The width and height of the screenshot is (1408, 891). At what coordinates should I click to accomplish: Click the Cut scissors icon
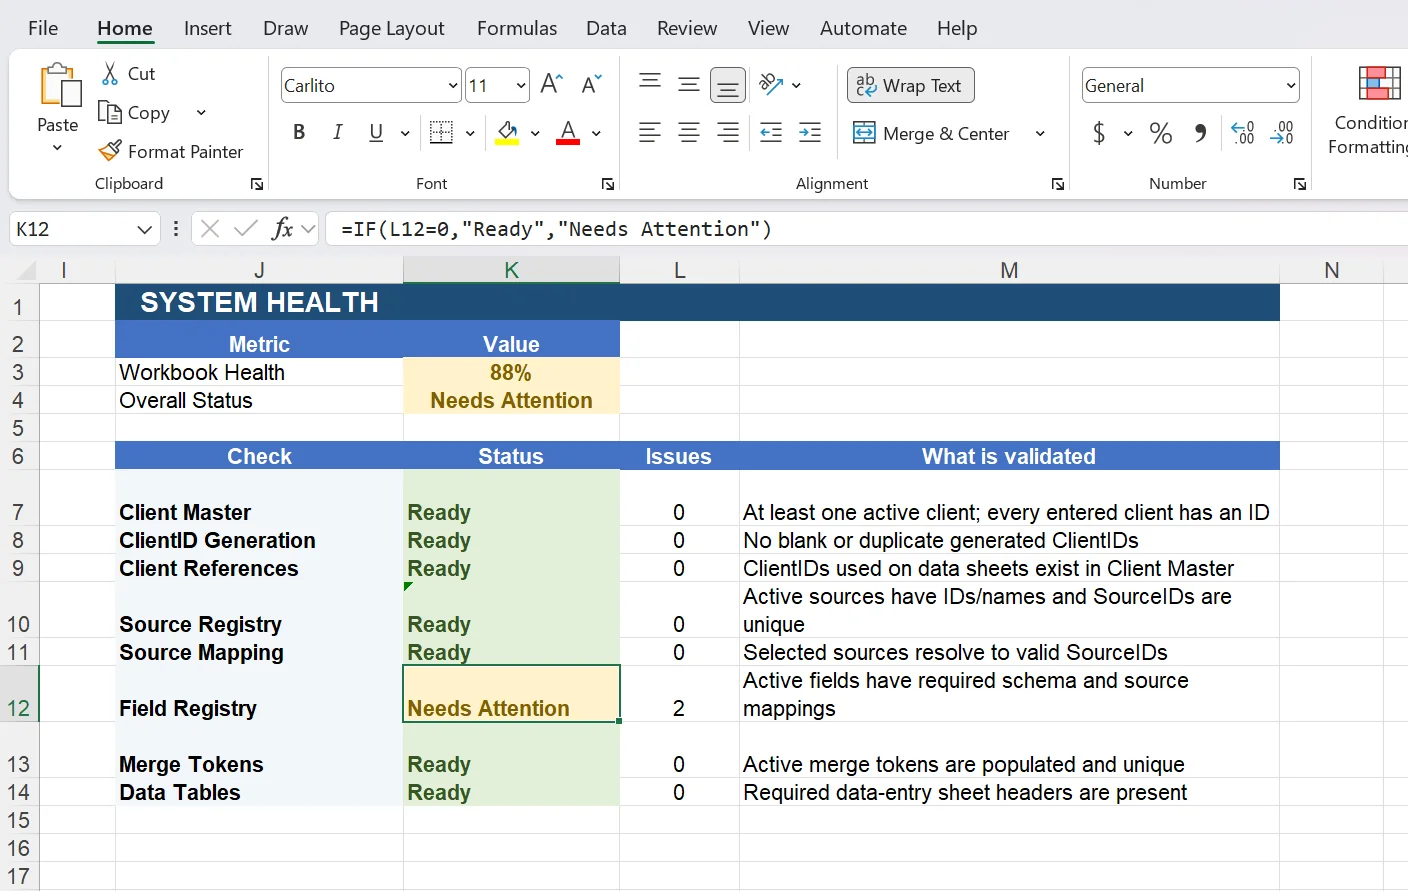110,73
